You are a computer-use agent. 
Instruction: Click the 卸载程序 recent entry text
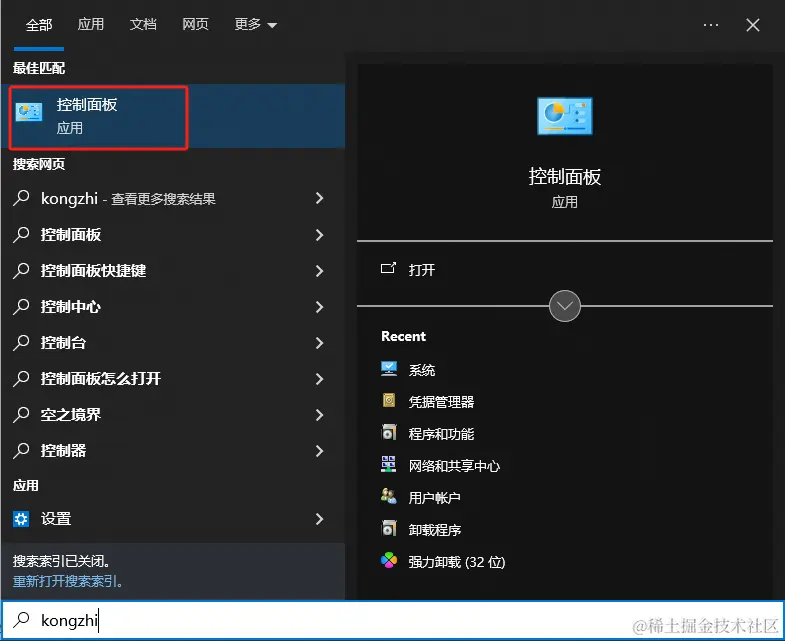click(x=435, y=530)
